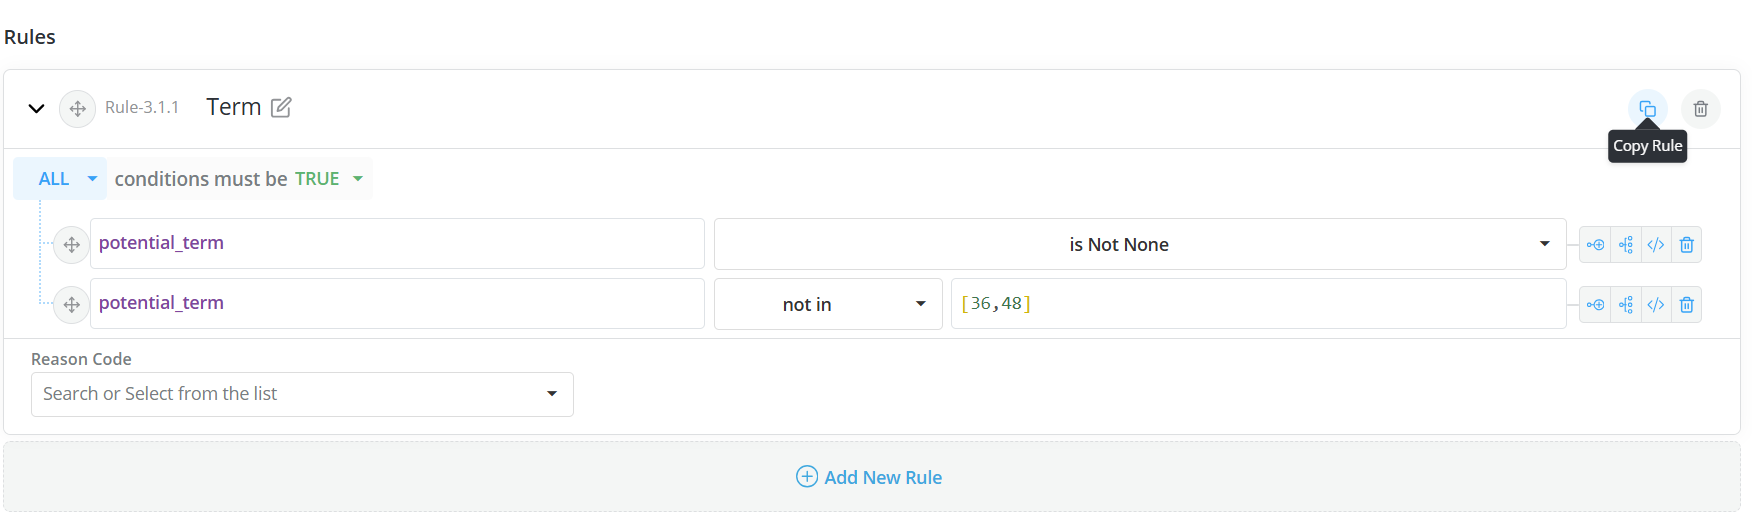Open the 'is Not None' operator dropdown
The image size is (1752, 518).
coord(1140,245)
